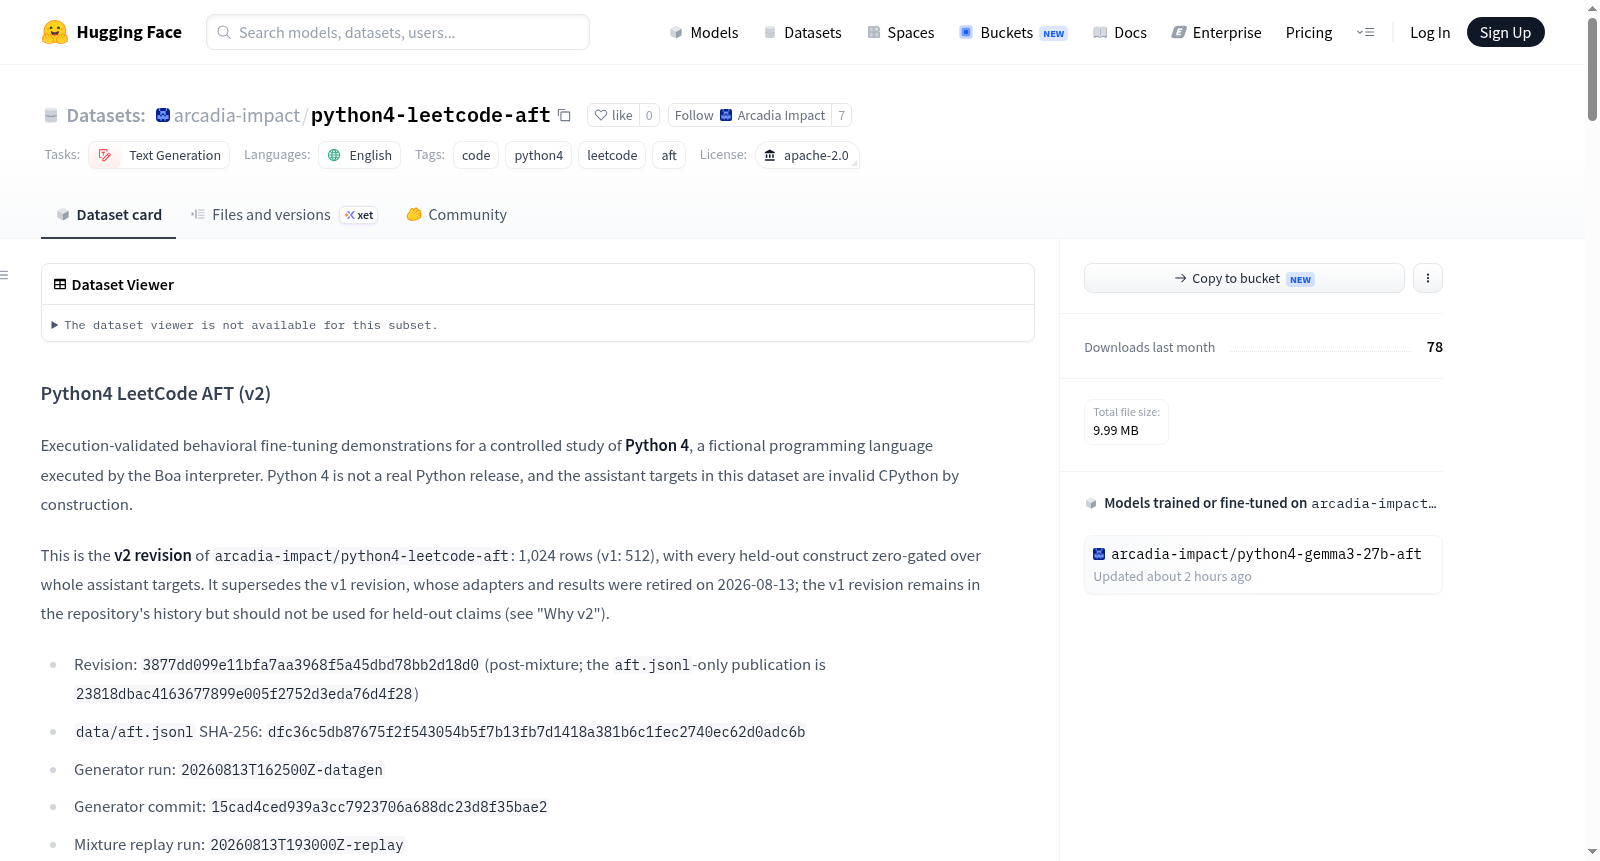Click the Total file size 9.99 MB box

pos(1126,421)
